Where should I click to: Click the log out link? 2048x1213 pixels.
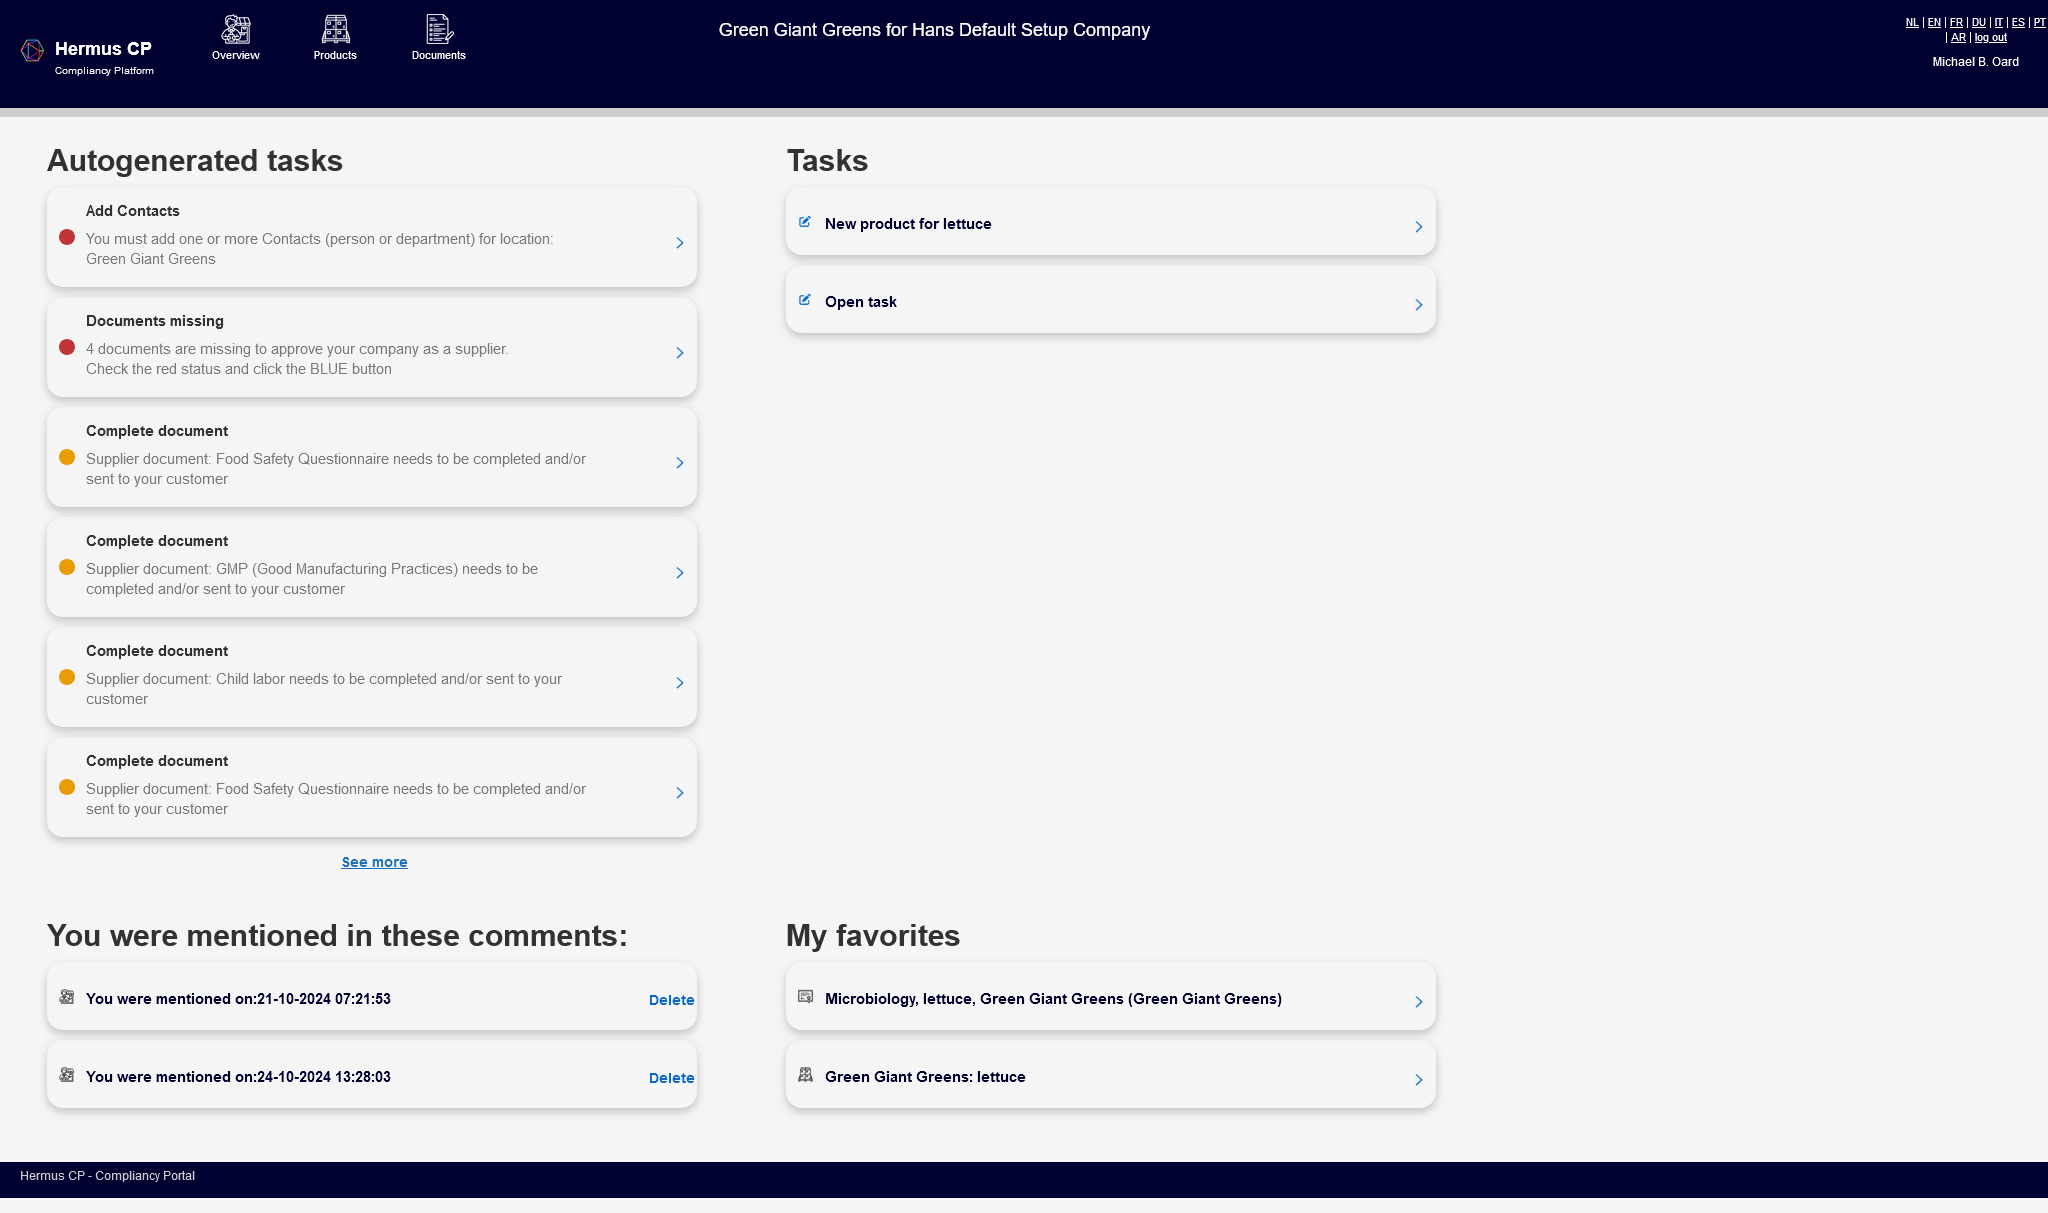(1990, 38)
